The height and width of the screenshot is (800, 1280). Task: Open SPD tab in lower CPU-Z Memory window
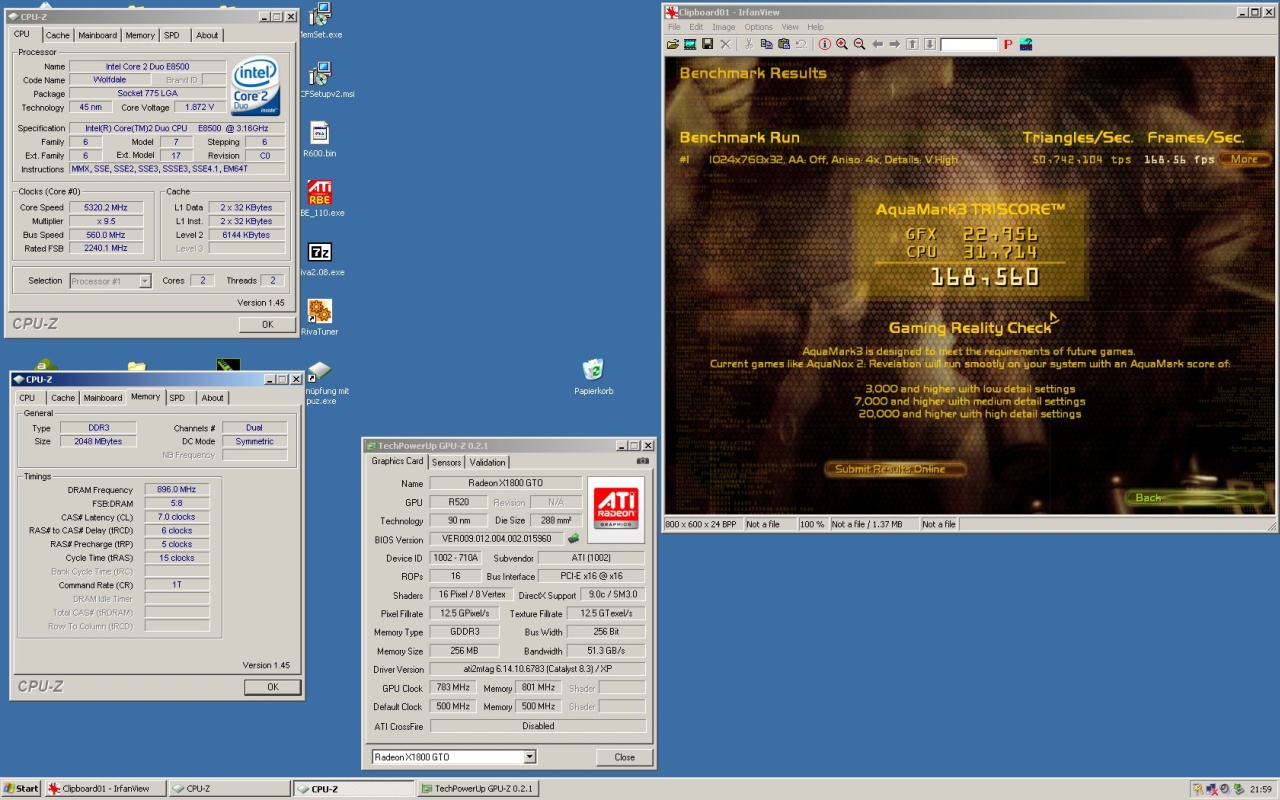[177, 398]
